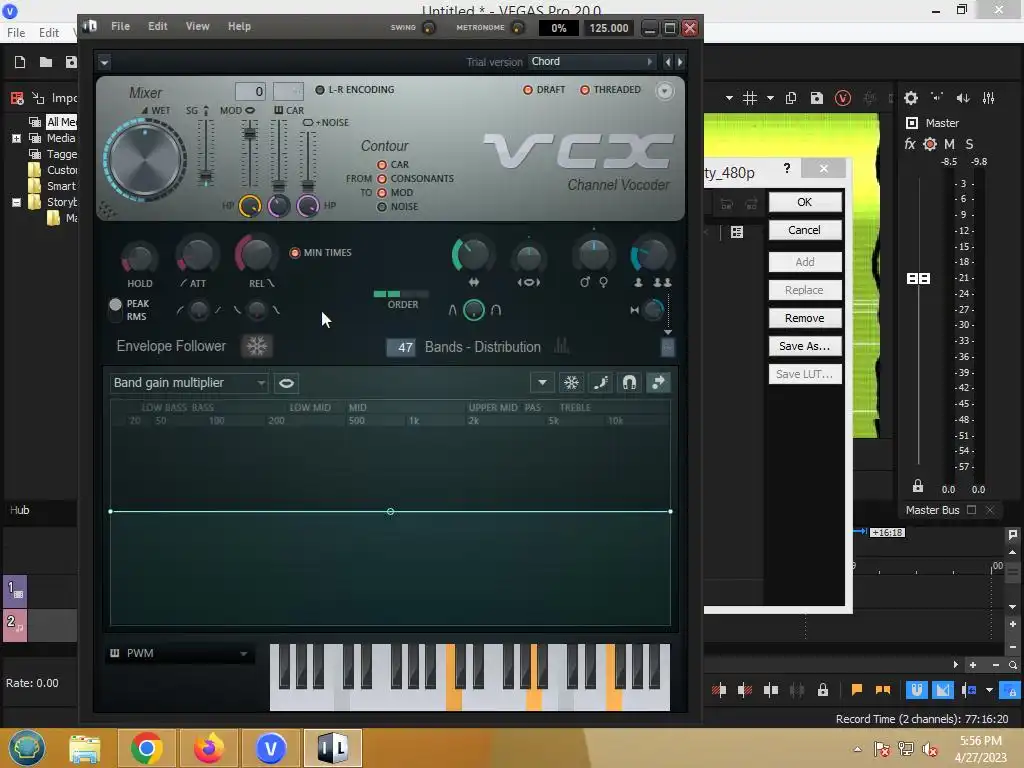The width and height of the screenshot is (1024, 768).
Task: Open options arrow menu in band editor toolbar
Action: (x=542, y=383)
